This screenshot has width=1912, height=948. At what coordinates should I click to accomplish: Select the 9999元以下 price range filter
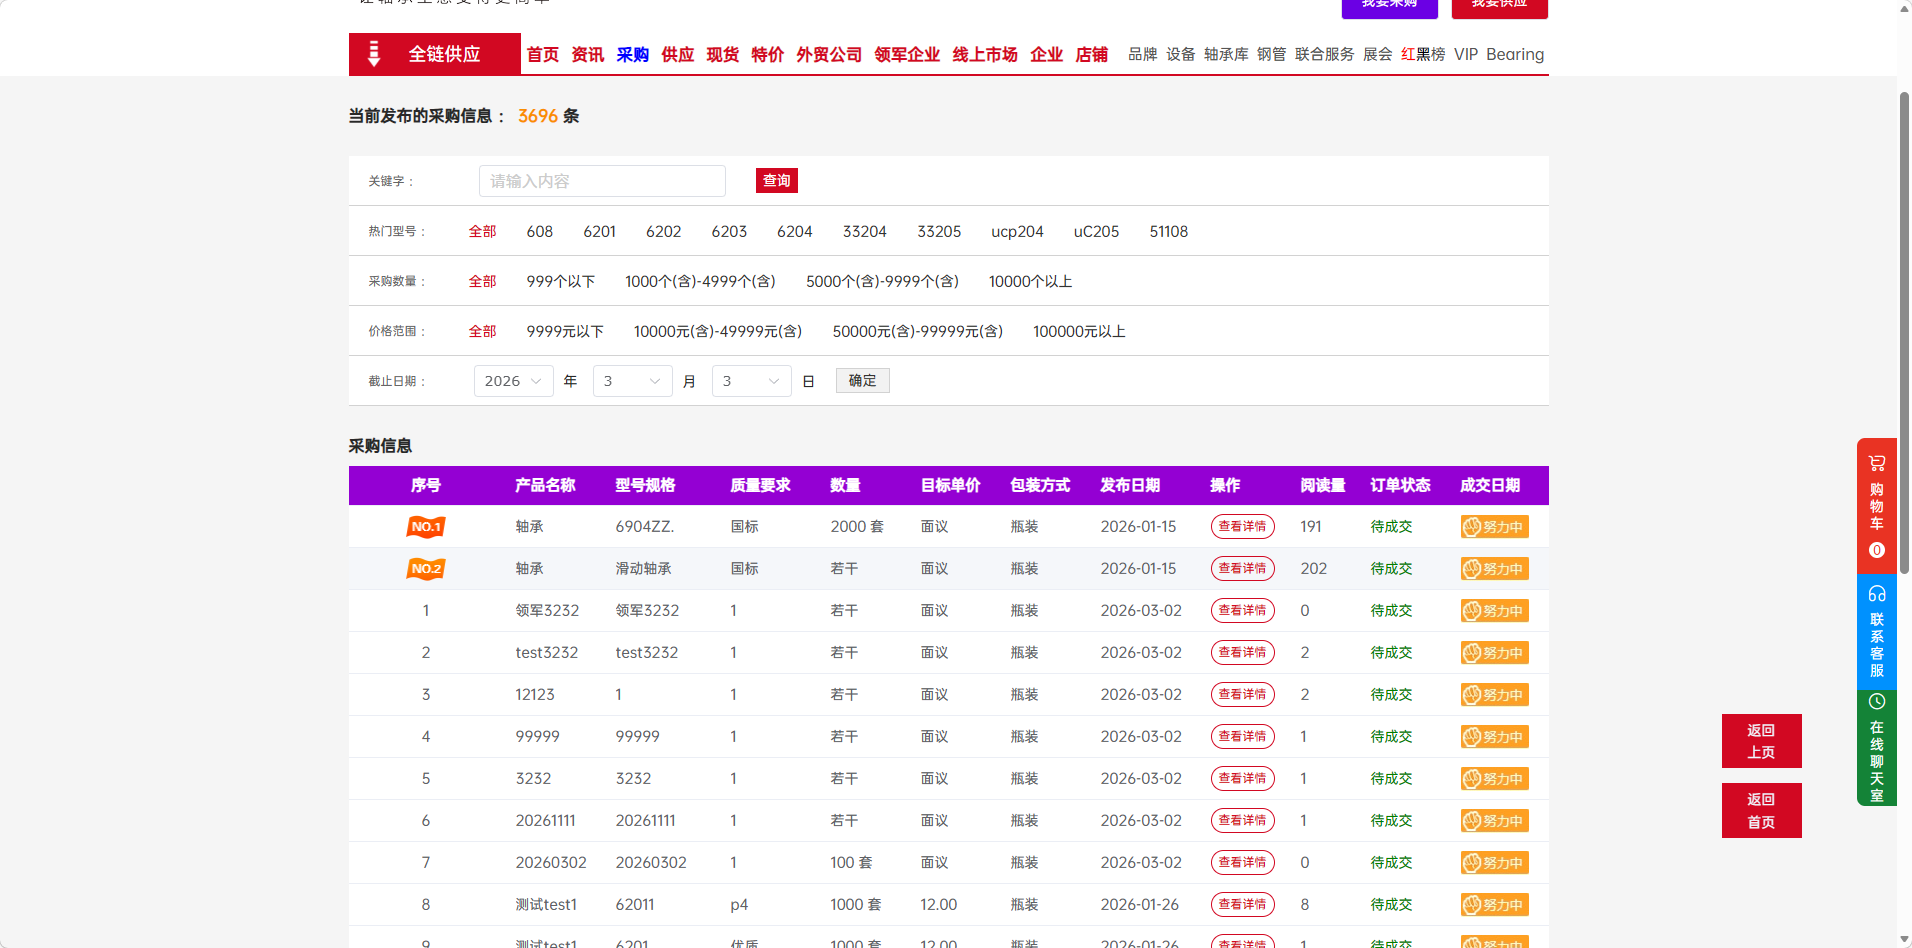(565, 331)
